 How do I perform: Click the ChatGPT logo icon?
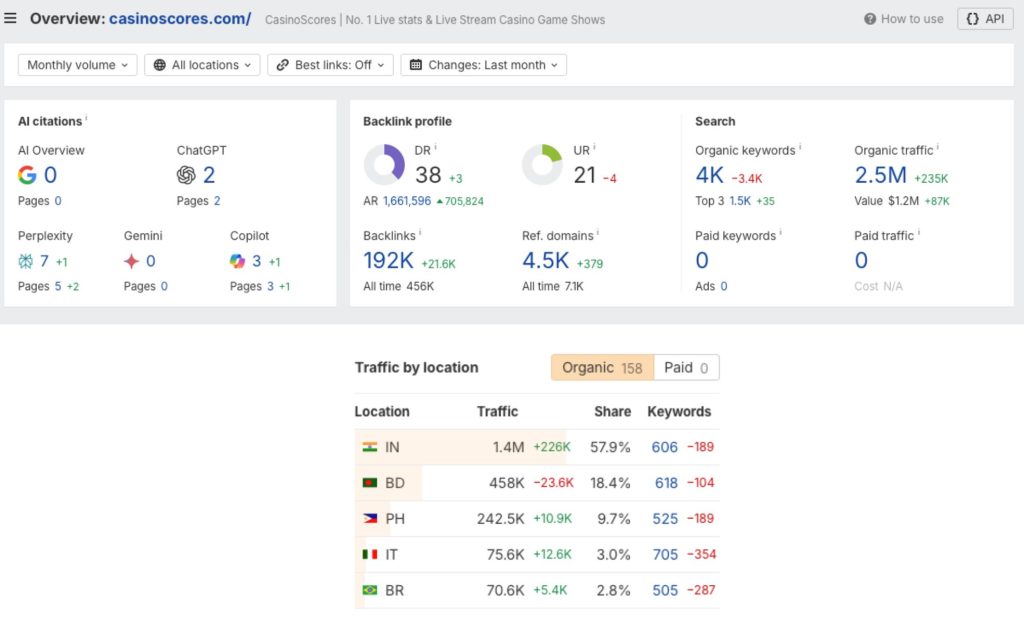pos(186,176)
